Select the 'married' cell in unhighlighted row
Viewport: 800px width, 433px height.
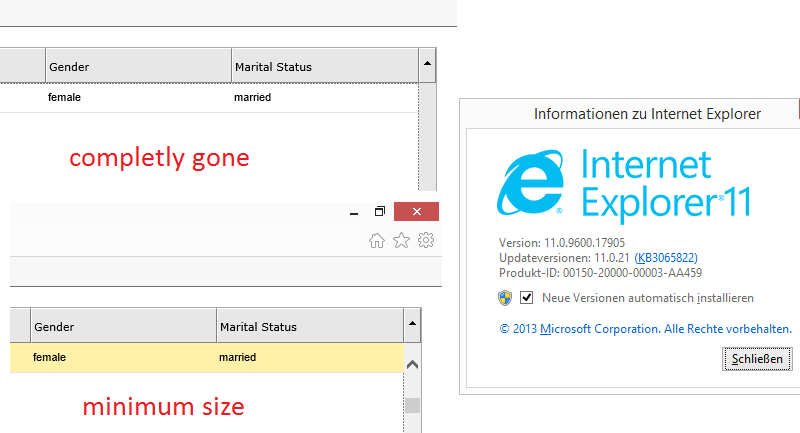coord(253,98)
